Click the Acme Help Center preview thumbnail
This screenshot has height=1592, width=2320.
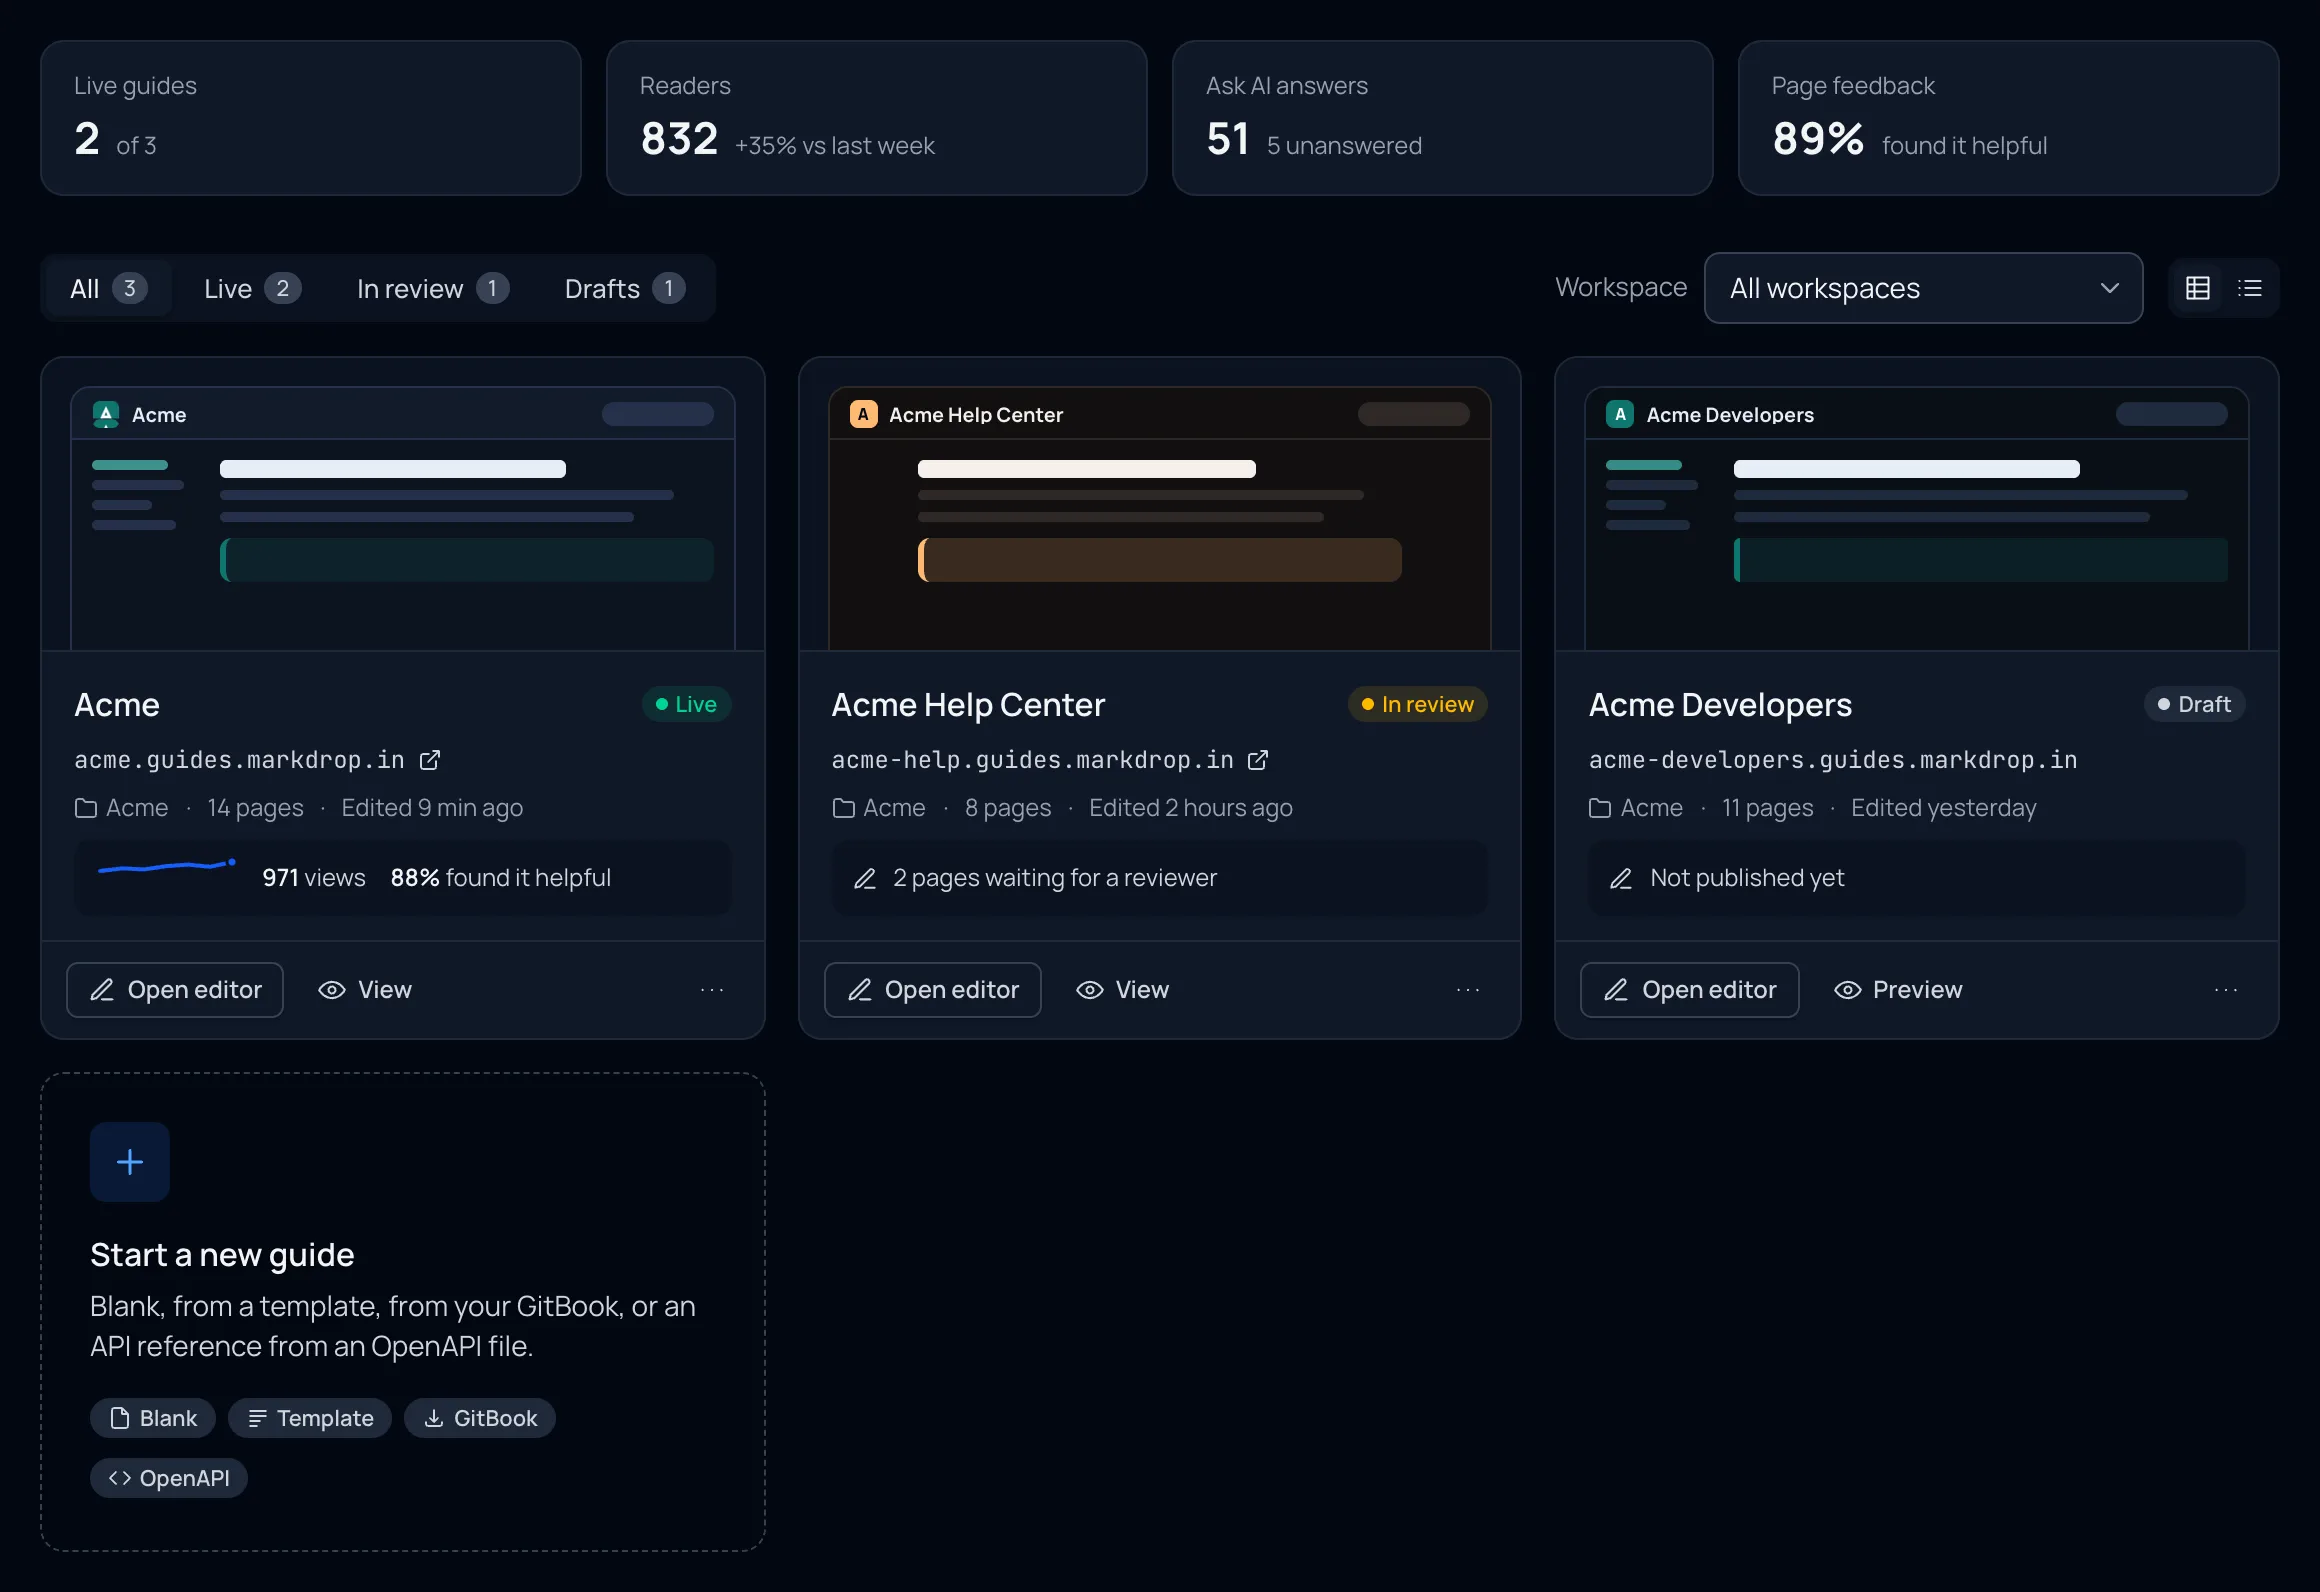(1160, 518)
